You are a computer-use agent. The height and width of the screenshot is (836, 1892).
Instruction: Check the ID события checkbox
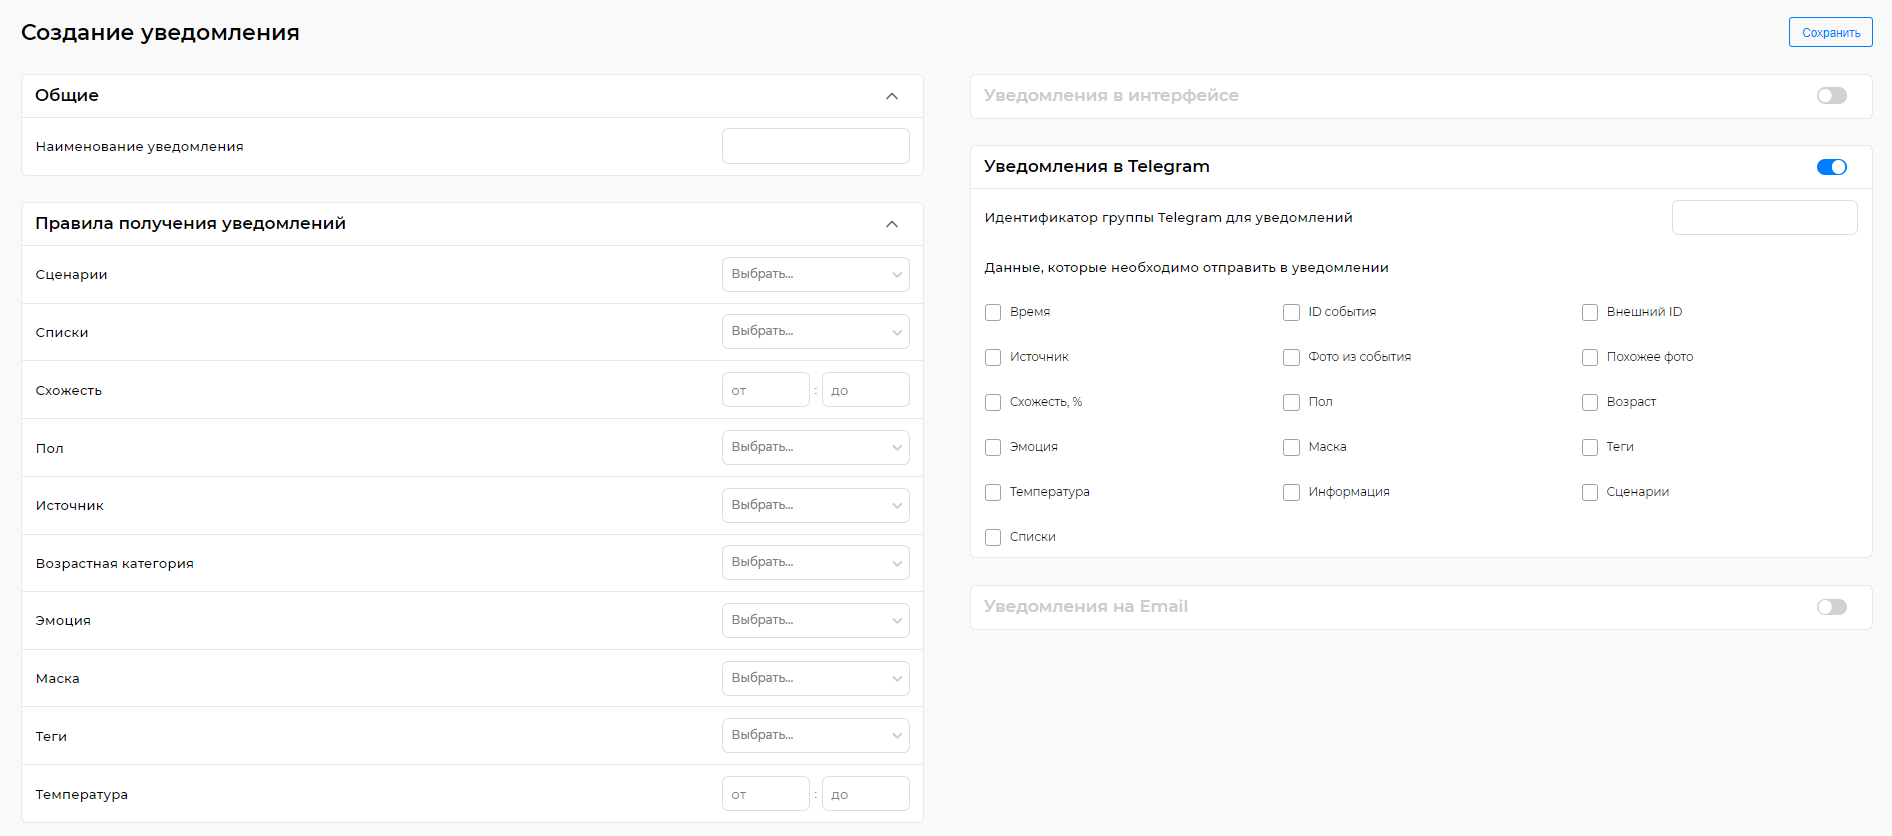point(1291,312)
